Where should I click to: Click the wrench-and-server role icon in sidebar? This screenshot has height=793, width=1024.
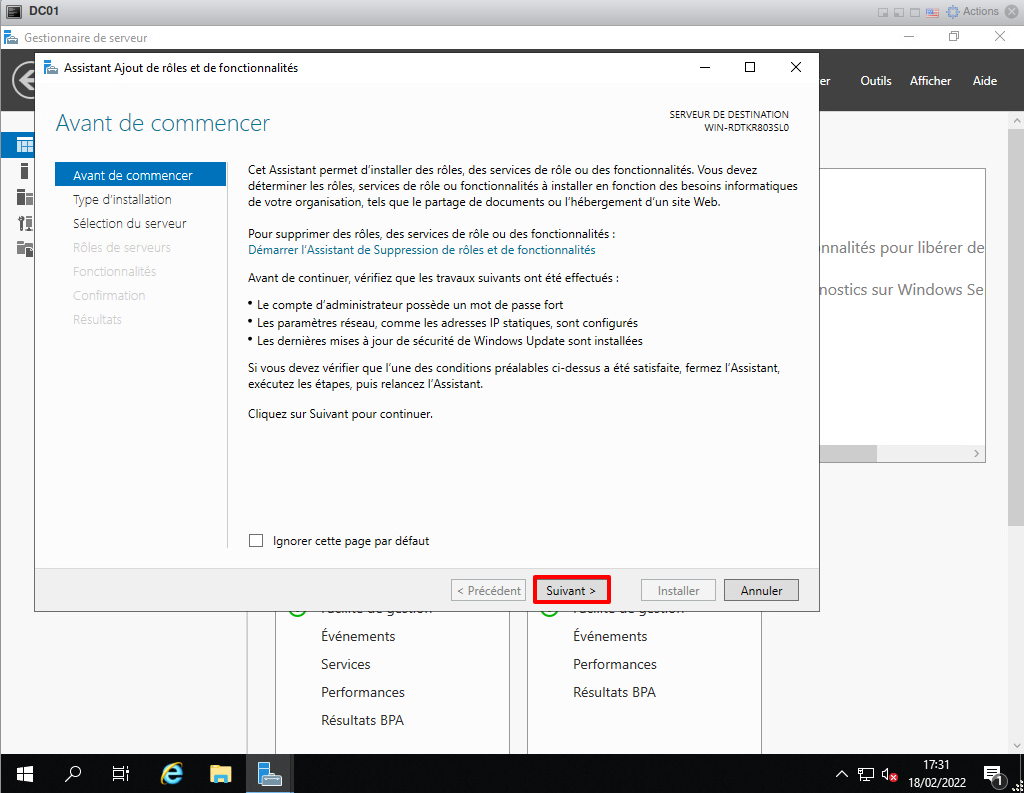click(x=25, y=223)
